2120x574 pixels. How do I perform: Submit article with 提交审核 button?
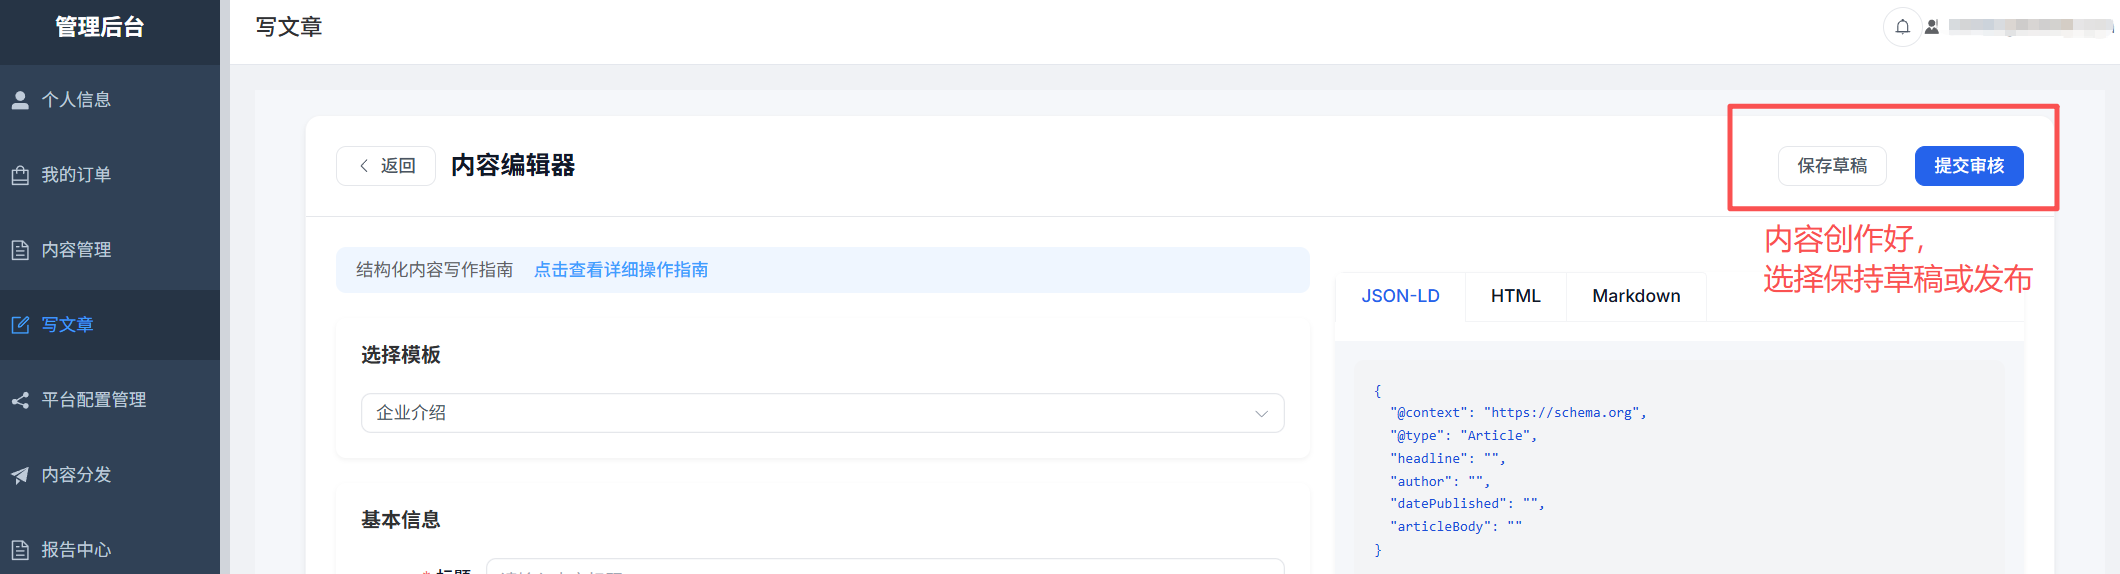[x=1969, y=166]
